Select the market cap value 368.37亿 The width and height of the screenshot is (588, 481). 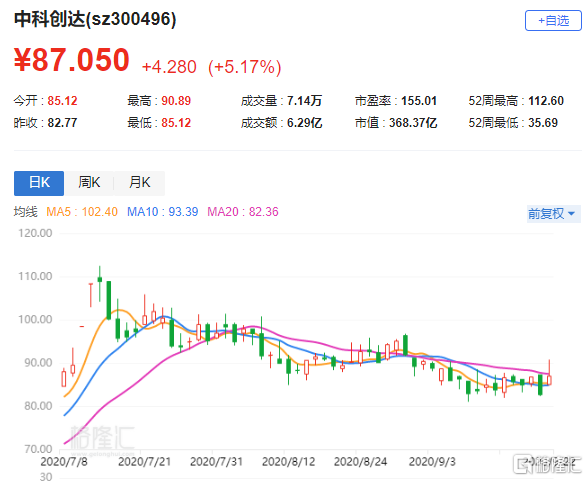click(x=413, y=123)
